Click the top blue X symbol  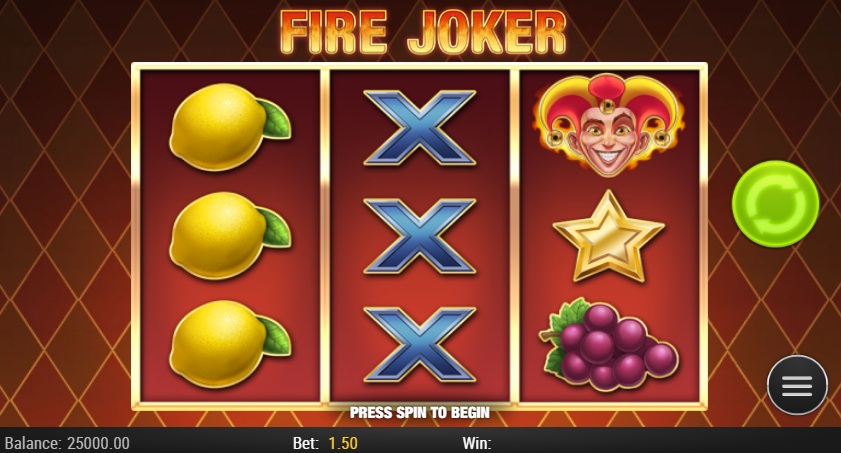coord(419,128)
